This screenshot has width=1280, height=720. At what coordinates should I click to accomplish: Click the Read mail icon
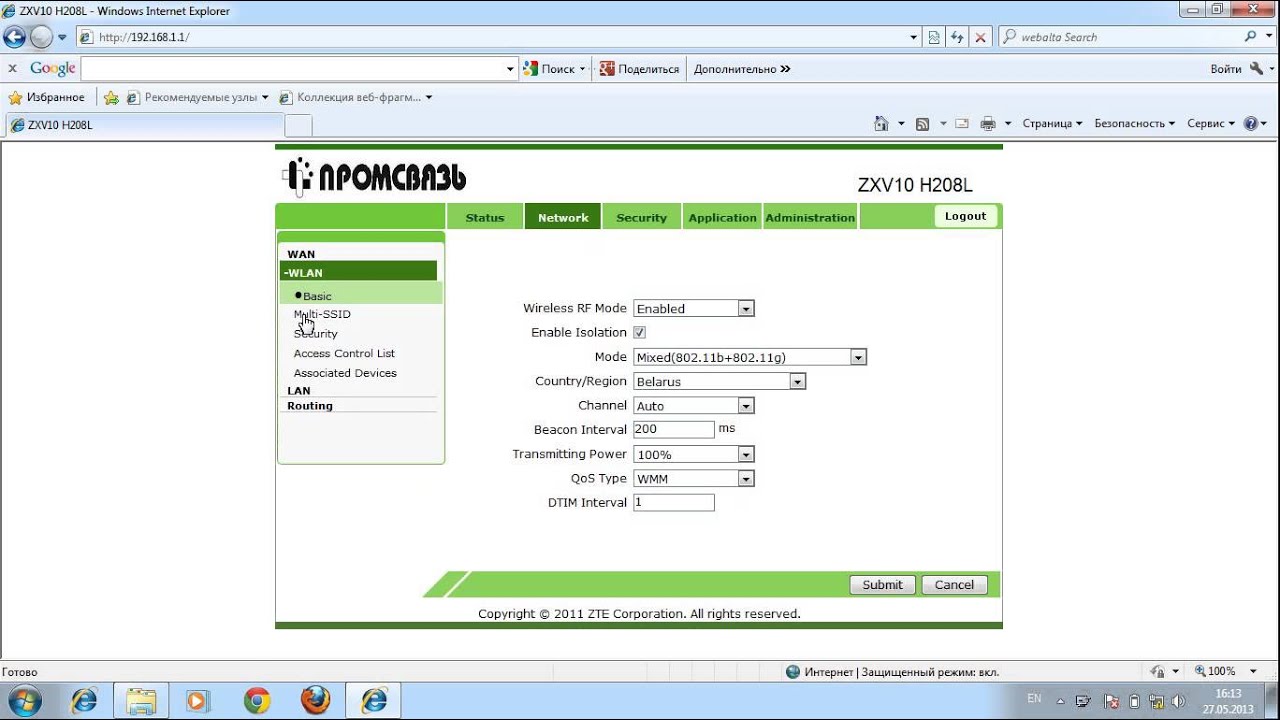962,124
